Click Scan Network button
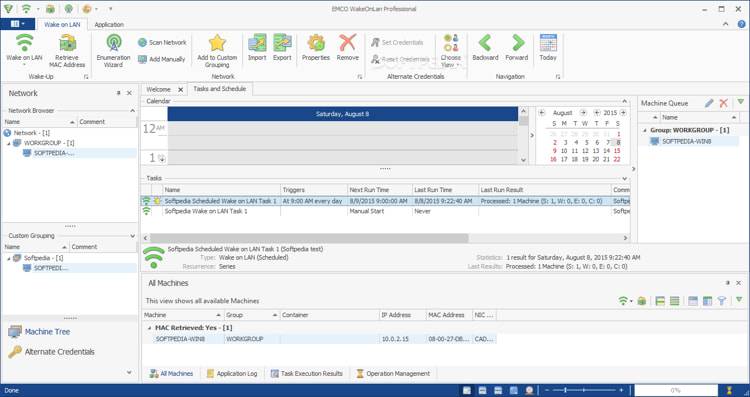The height and width of the screenshot is (397, 750). (x=162, y=43)
